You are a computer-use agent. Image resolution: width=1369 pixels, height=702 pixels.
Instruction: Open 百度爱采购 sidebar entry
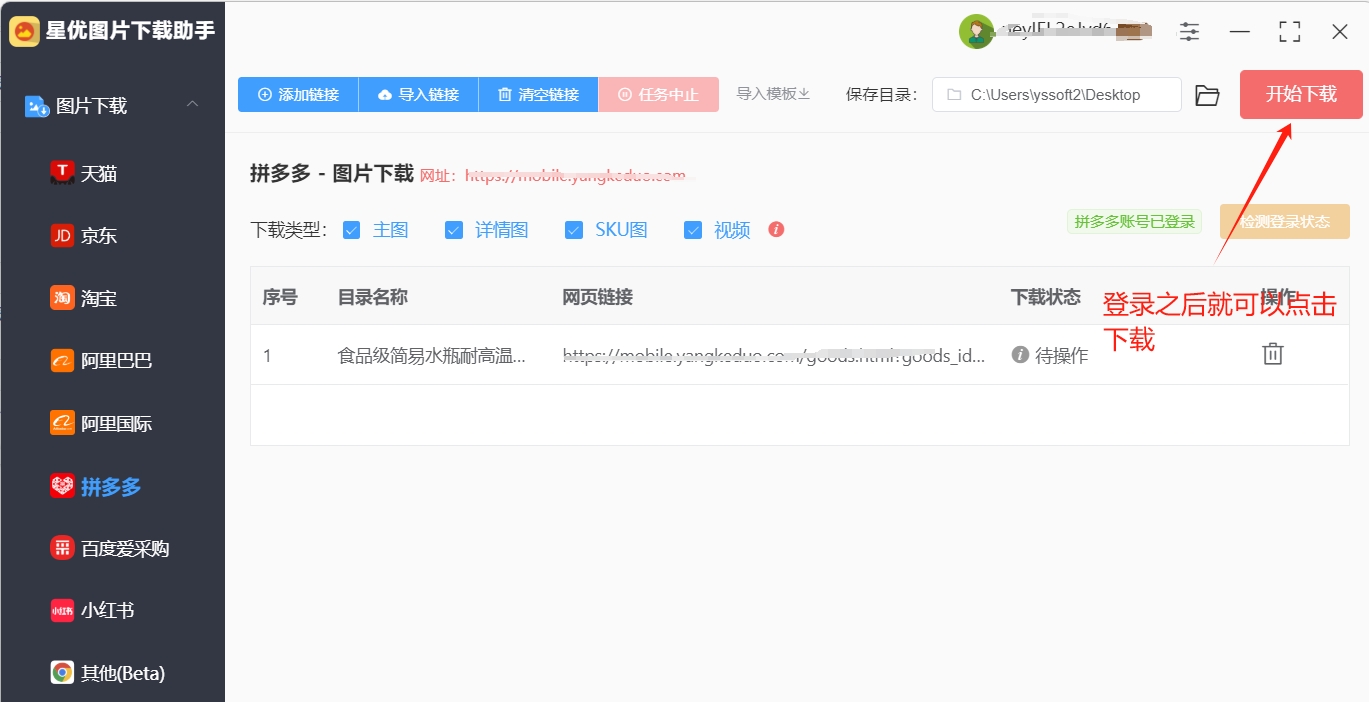[x=110, y=548]
